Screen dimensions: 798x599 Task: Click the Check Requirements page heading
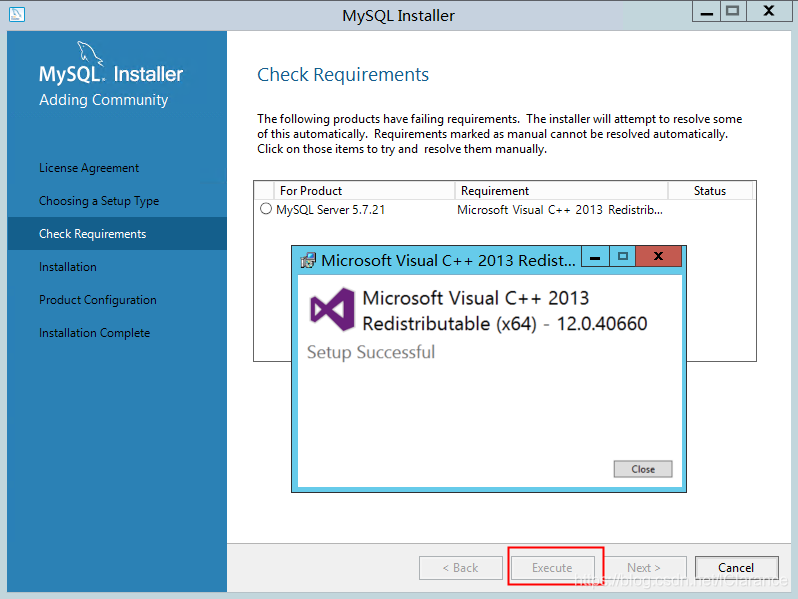343,75
